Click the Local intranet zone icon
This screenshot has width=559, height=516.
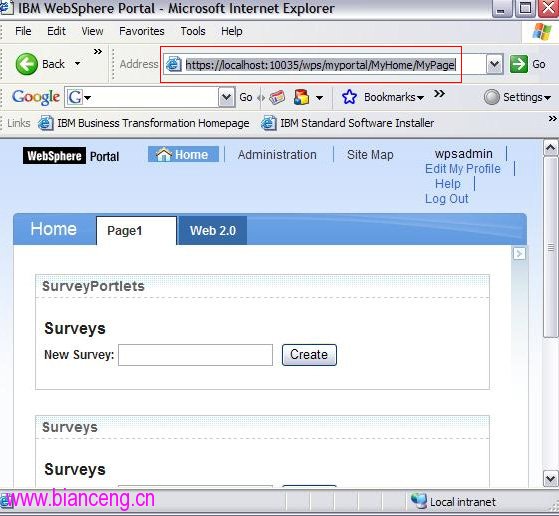point(419,501)
